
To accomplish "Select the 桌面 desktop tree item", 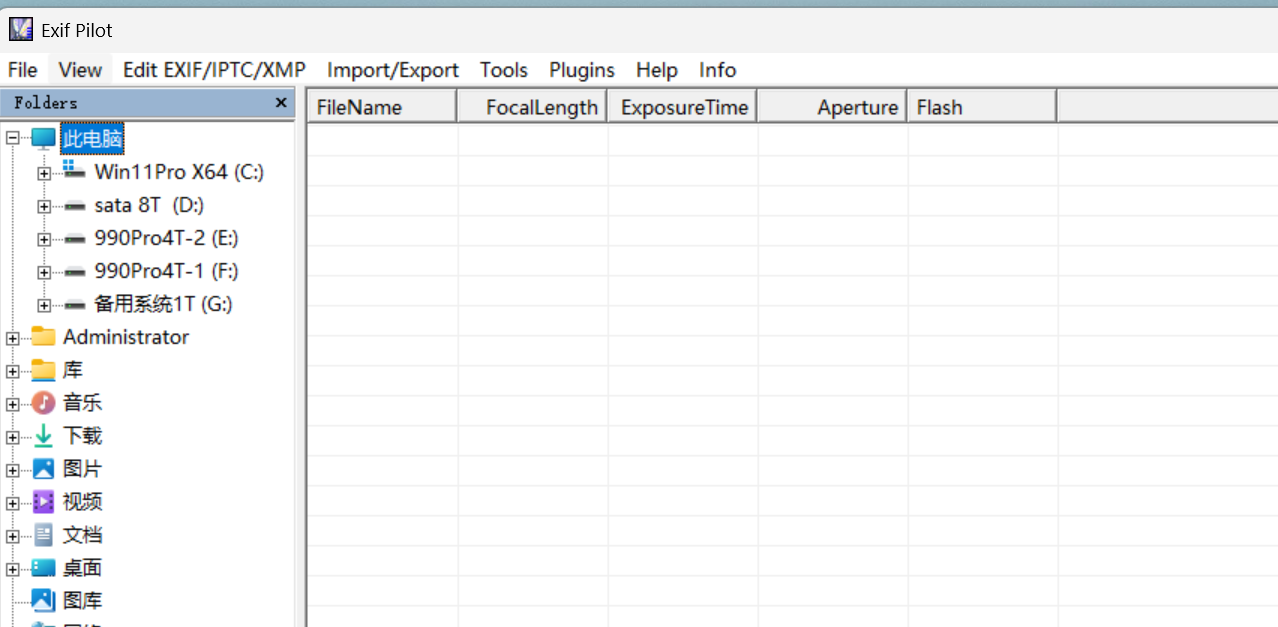I will 82,567.
